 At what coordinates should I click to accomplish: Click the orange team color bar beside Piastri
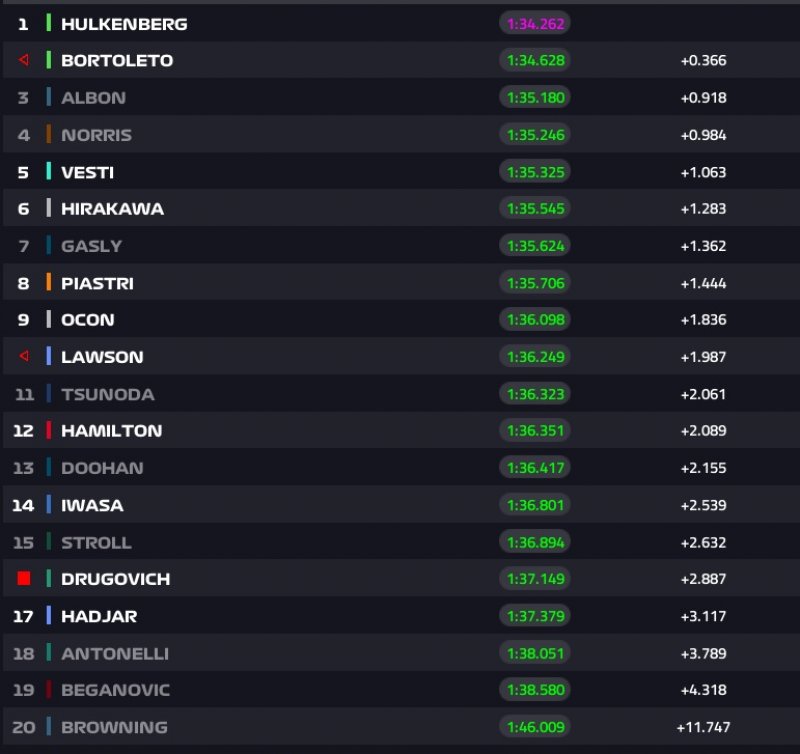(x=48, y=283)
